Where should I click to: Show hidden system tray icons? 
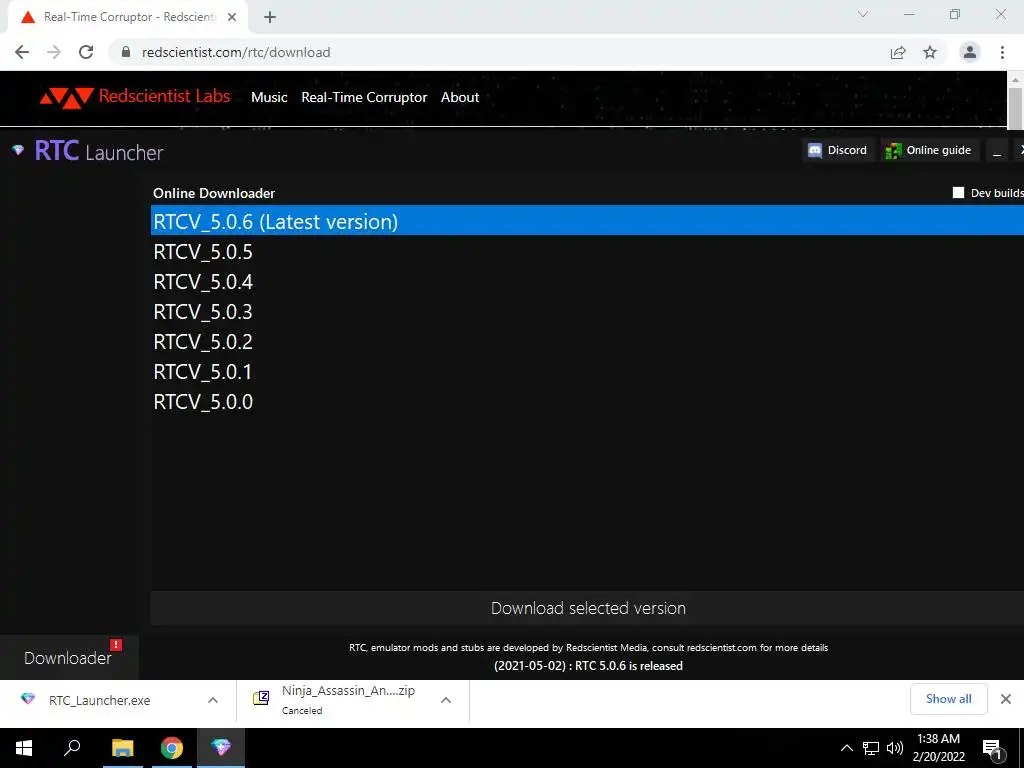tap(846, 748)
